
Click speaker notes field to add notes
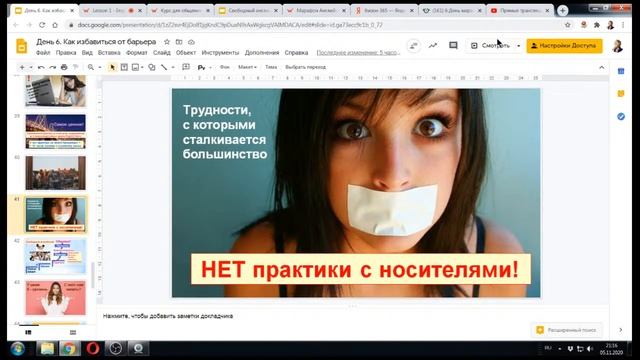tap(353, 316)
